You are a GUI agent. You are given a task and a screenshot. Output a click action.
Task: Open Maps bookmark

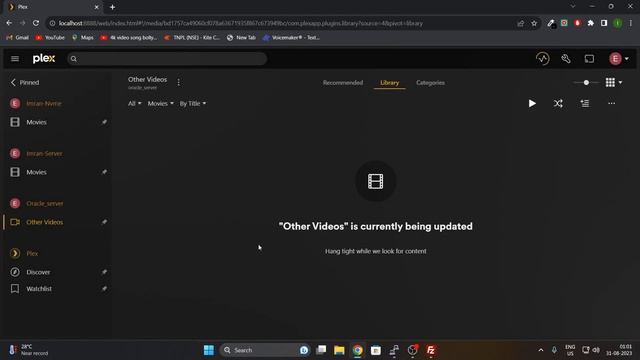coord(82,38)
